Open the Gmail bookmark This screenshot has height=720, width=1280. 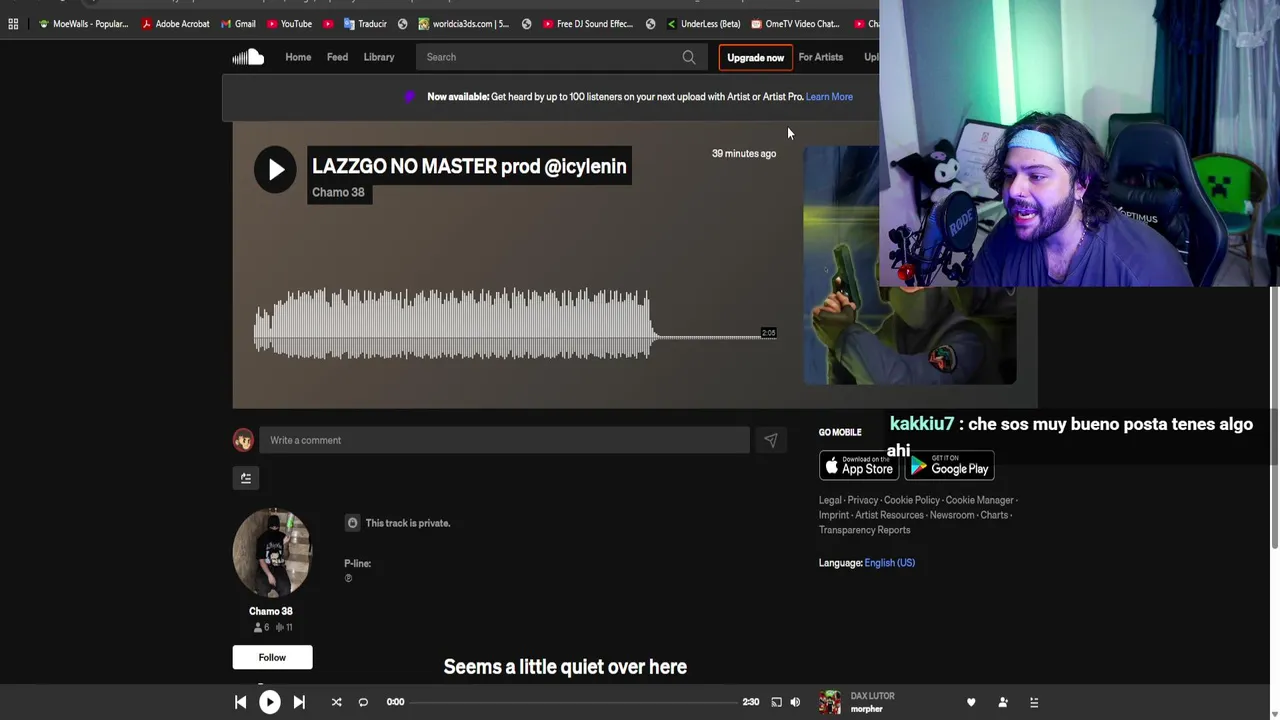pyautogui.click(x=238, y=24)
